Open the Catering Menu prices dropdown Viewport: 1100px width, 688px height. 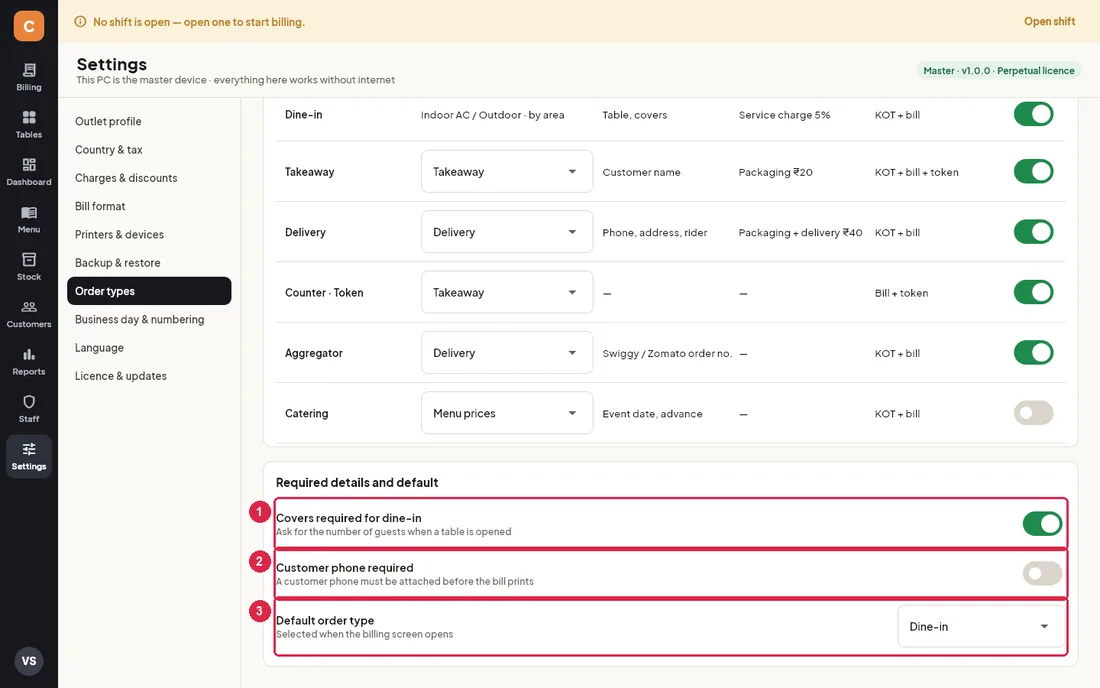coord(507,413)
